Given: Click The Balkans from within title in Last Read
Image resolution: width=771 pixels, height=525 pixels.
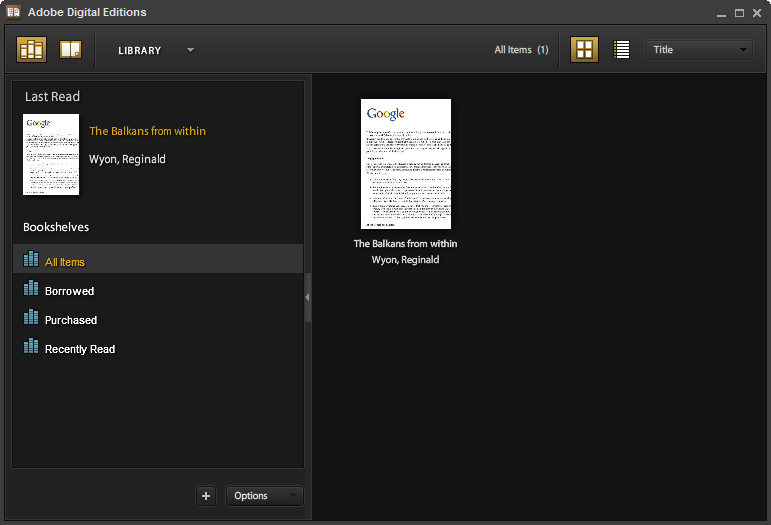Looking at the screenshot, I should 148,131.
